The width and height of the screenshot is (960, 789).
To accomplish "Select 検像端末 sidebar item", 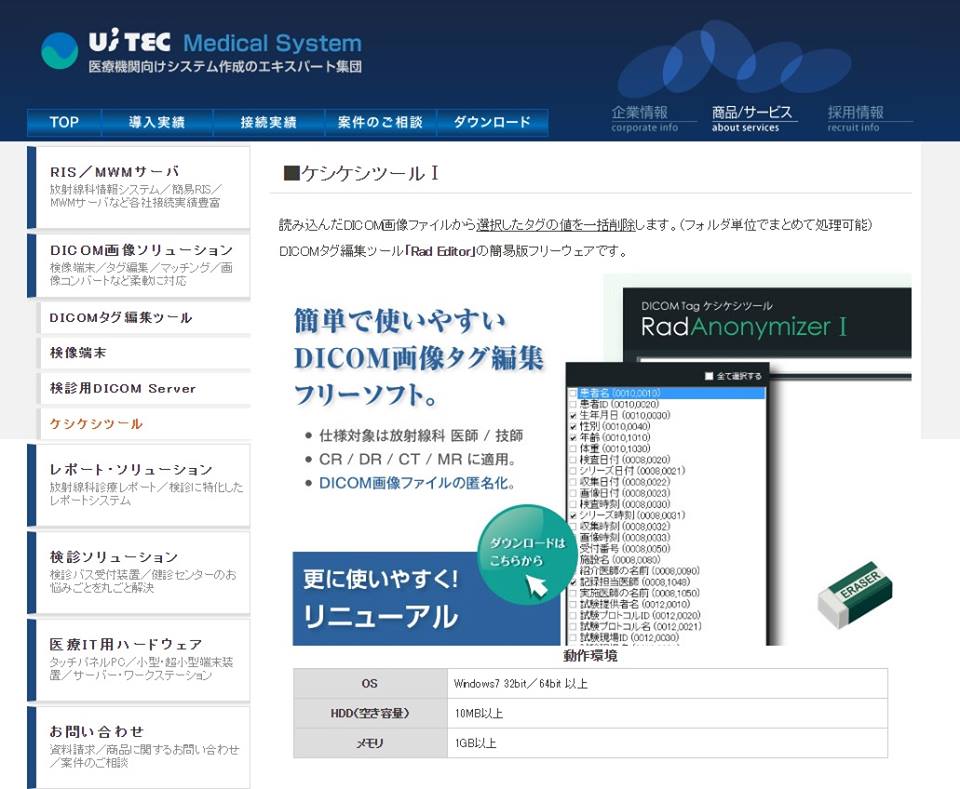I will (x=144, y=353).
